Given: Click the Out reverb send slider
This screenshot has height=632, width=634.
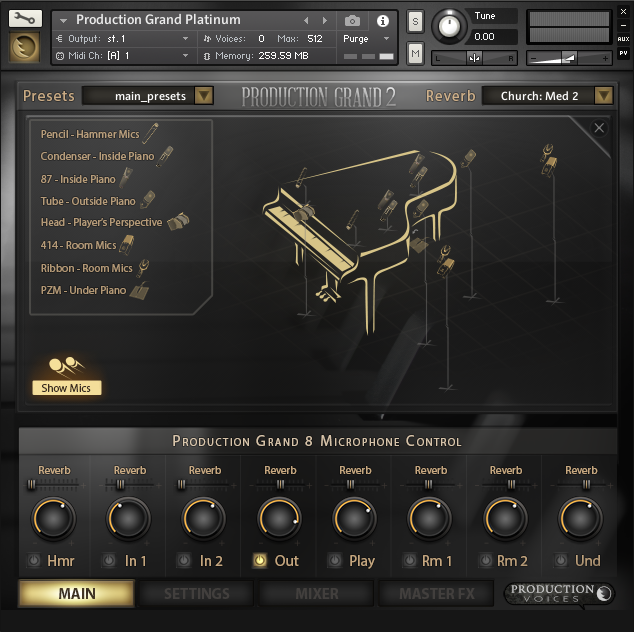Looking at the screenshot, I should click(x=280, y=484).
